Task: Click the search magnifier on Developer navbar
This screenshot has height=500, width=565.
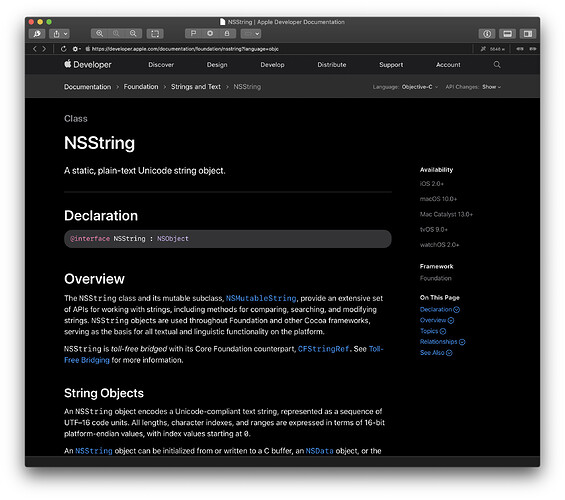Action: pos(497,64)
